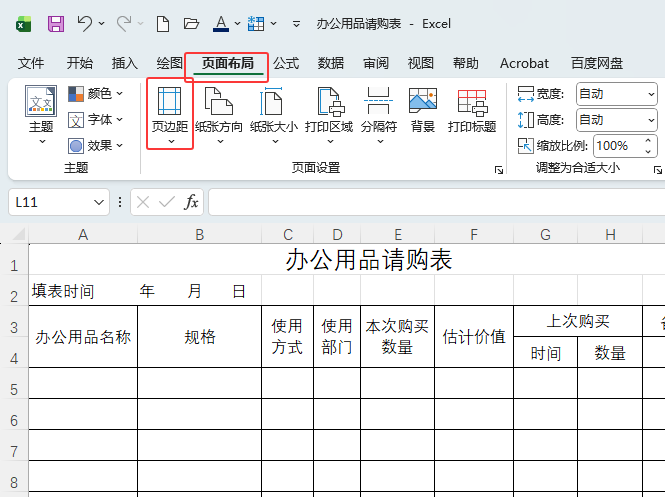Open the 字体 theme fonts menu

pos(95,120)
